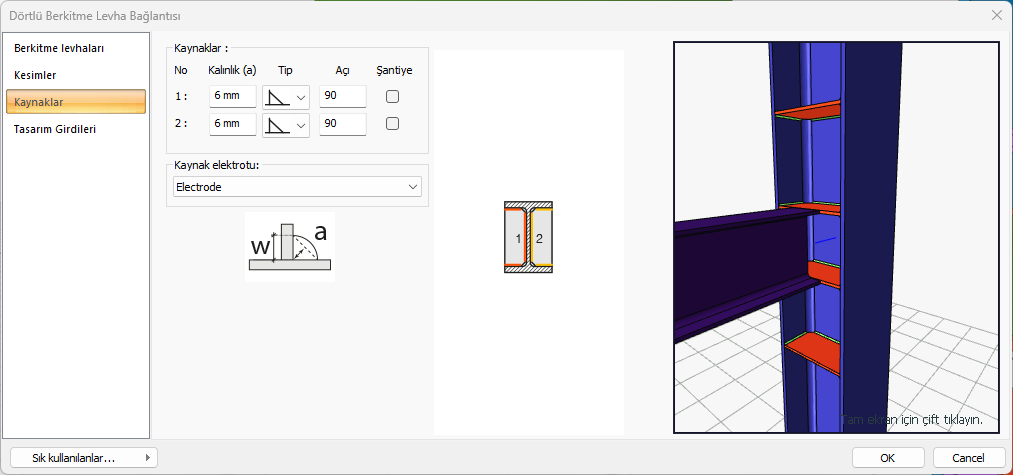The image size is (1013, 475).
Task: Expand the Kaynak elektrotu Electrode dropdown
Action: tap(297, 187)
